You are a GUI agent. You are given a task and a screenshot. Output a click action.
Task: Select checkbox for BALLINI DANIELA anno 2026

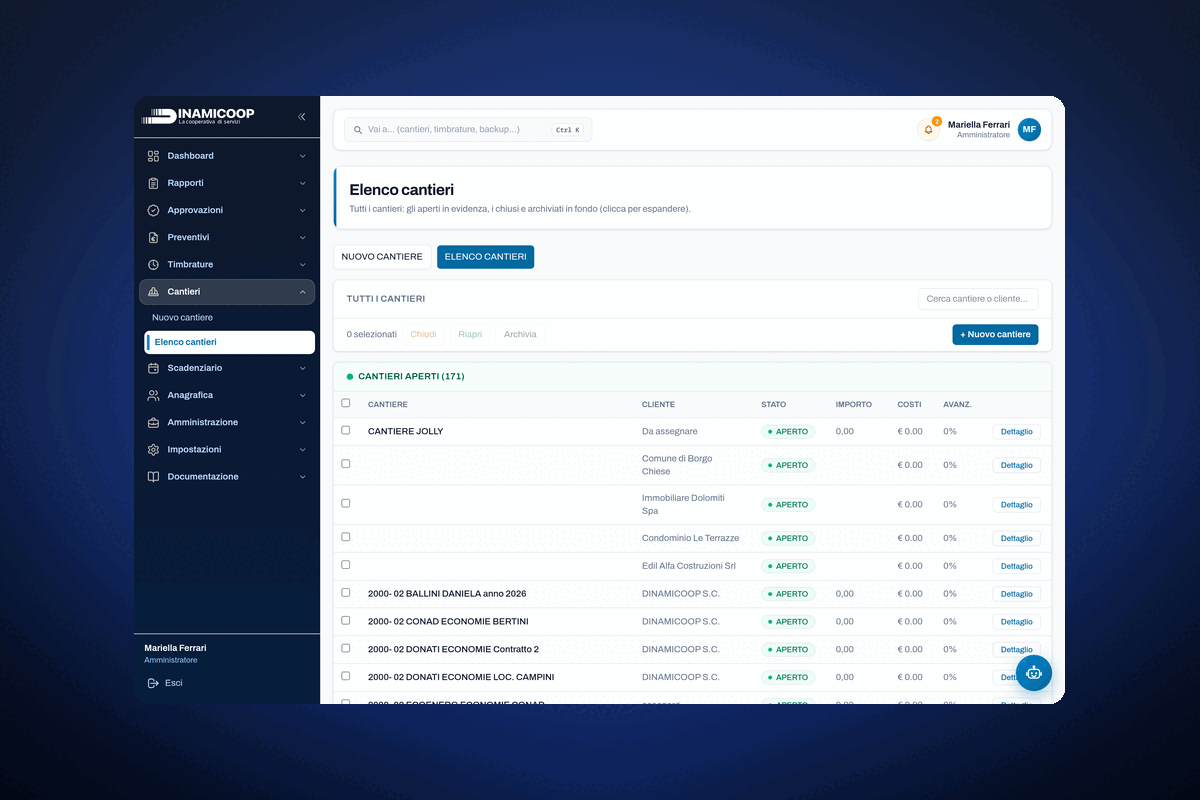pos(346,592)
